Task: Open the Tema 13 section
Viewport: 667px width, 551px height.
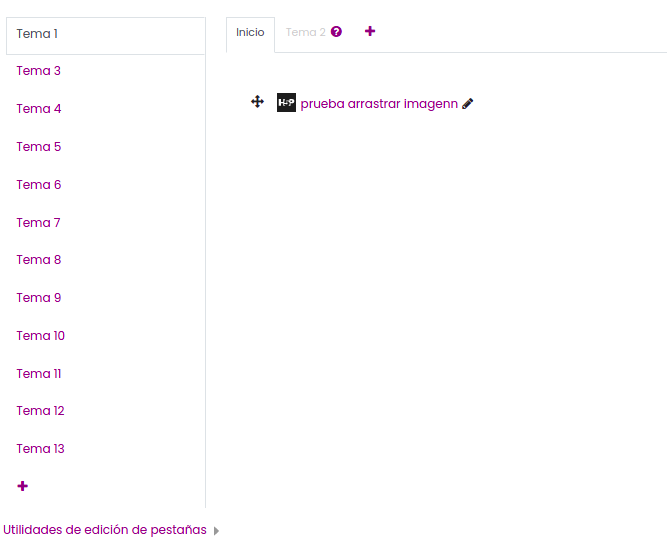Action: 40,448
